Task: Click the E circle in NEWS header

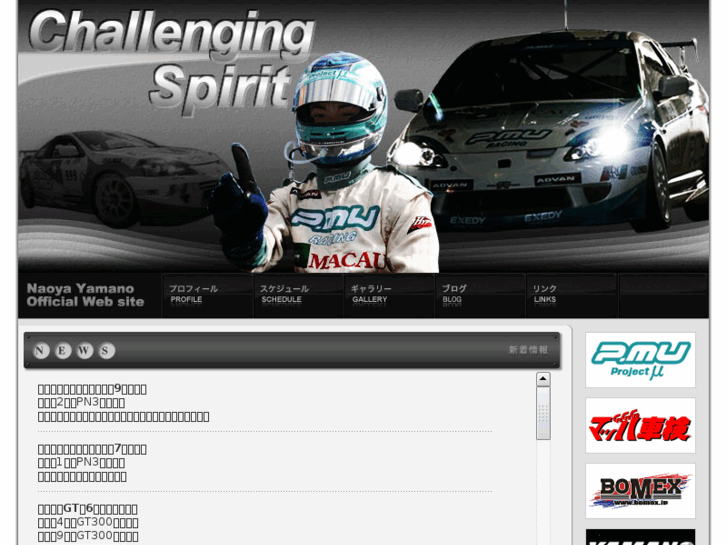Action: coord(63,351)
